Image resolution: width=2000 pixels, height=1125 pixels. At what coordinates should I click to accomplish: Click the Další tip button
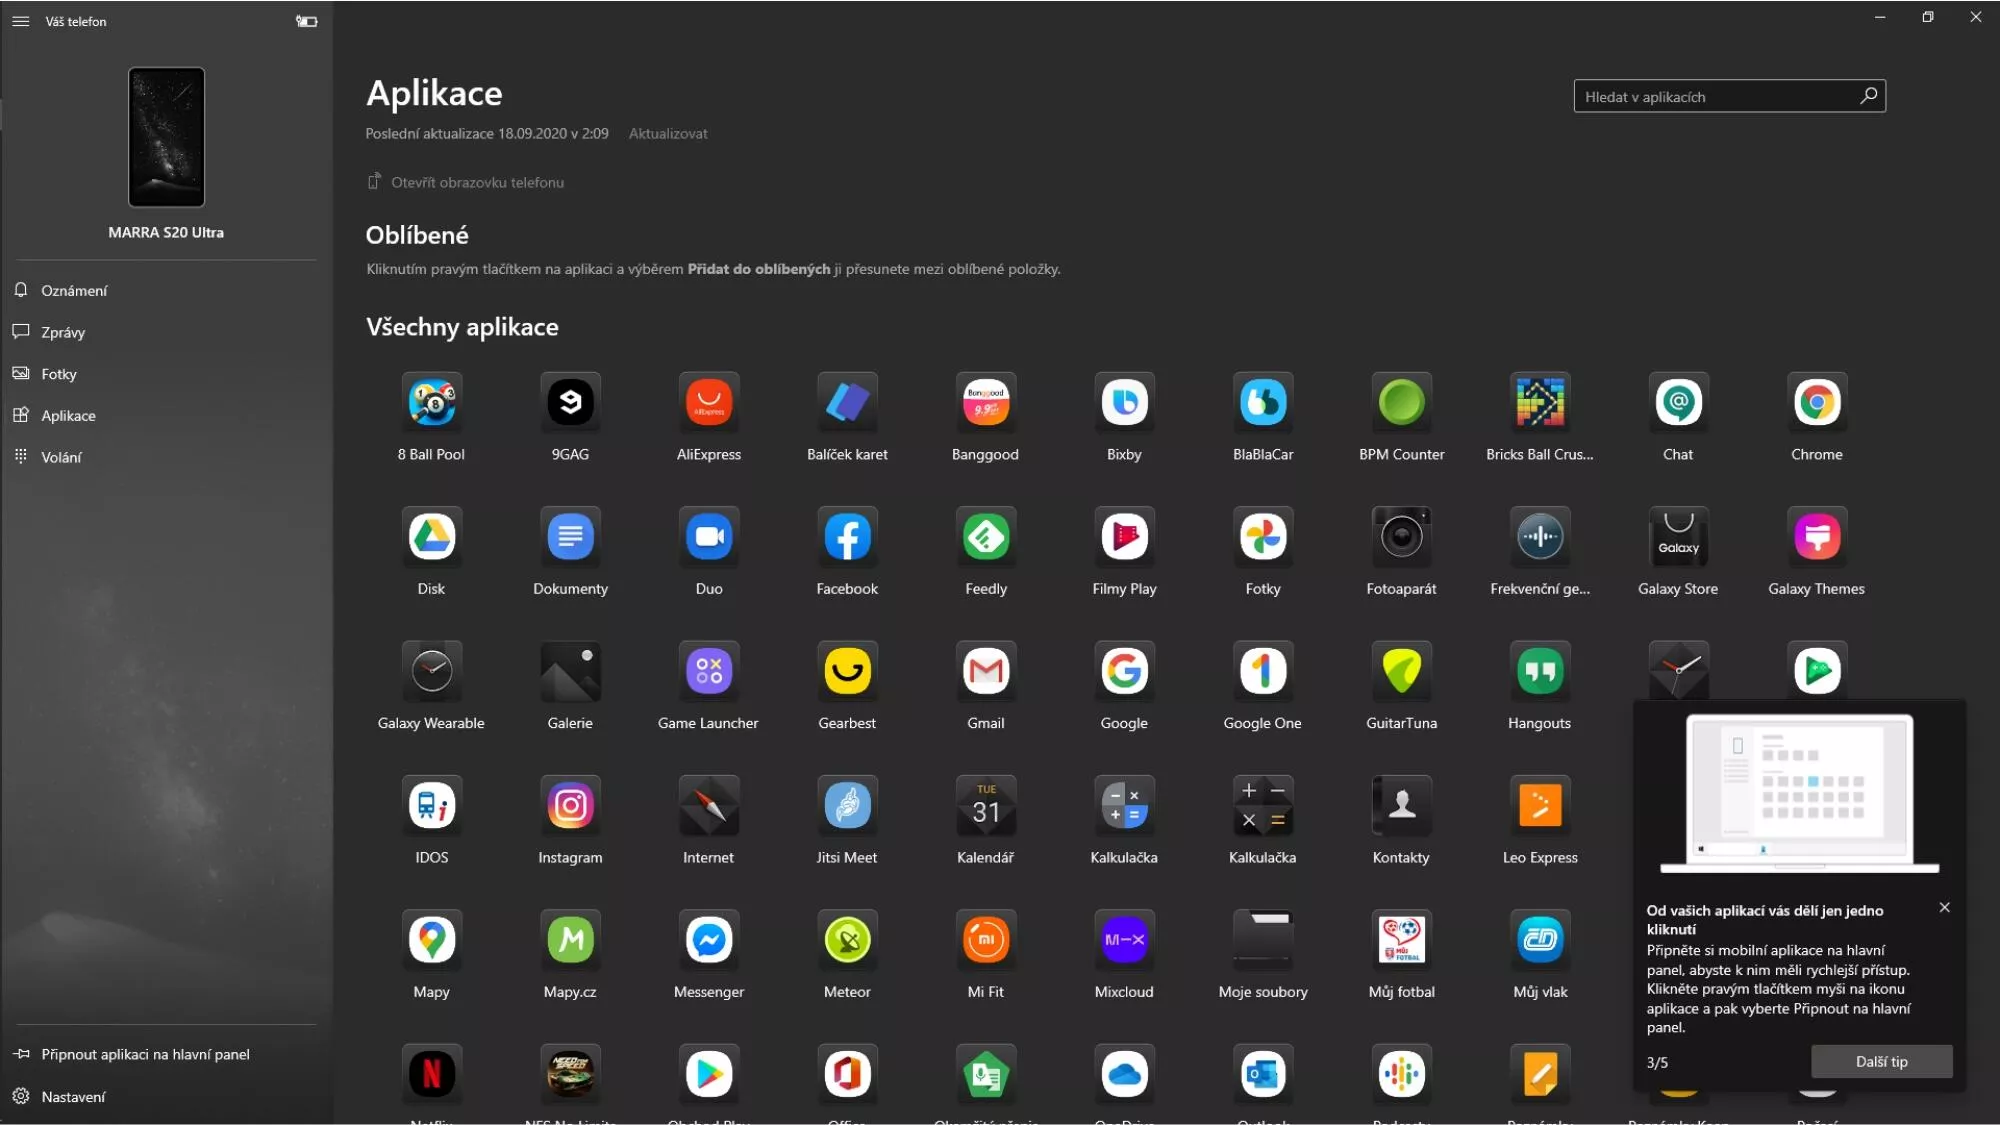[x=1881, y=1062]
